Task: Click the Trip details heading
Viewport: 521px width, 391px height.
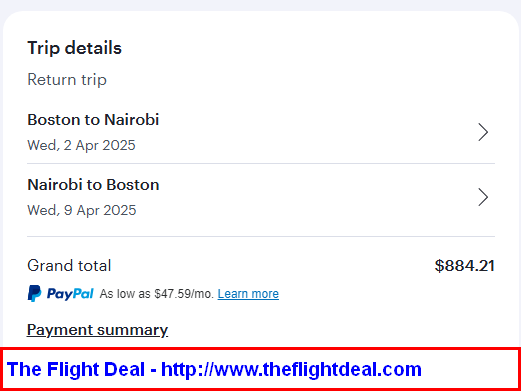Action: click(75, 48)
